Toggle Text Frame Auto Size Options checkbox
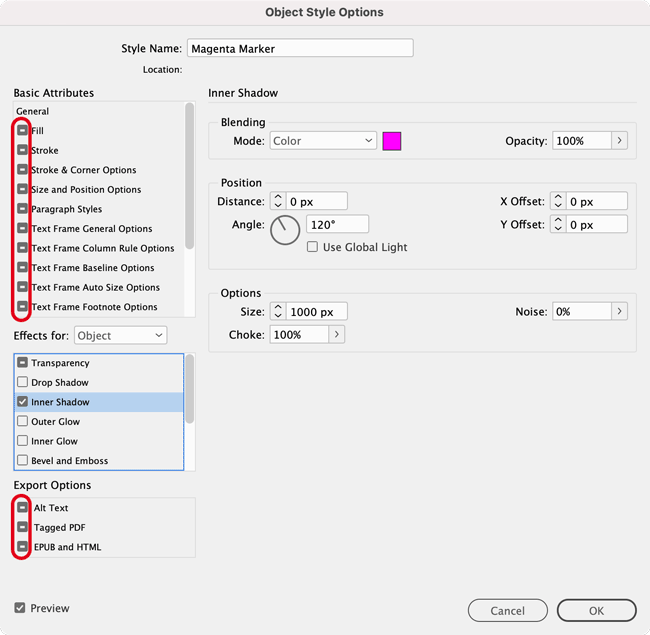 (22, 287)
